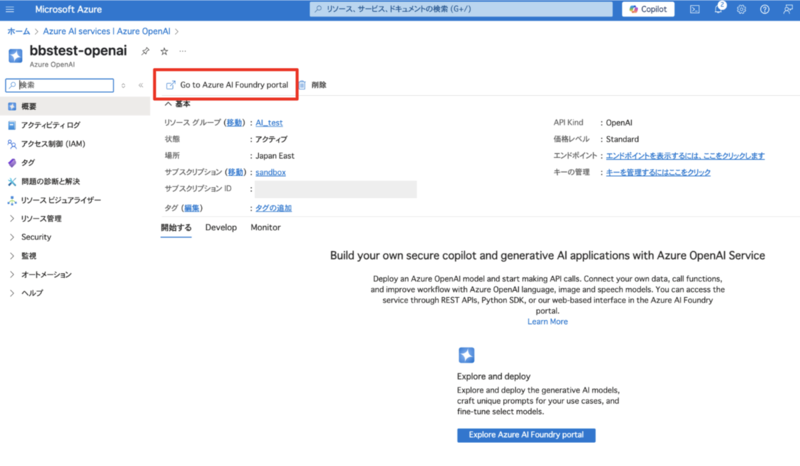The height and width of the screenshot is (466, 800).
Task: Click the Japan East location value
Action: 275,156
